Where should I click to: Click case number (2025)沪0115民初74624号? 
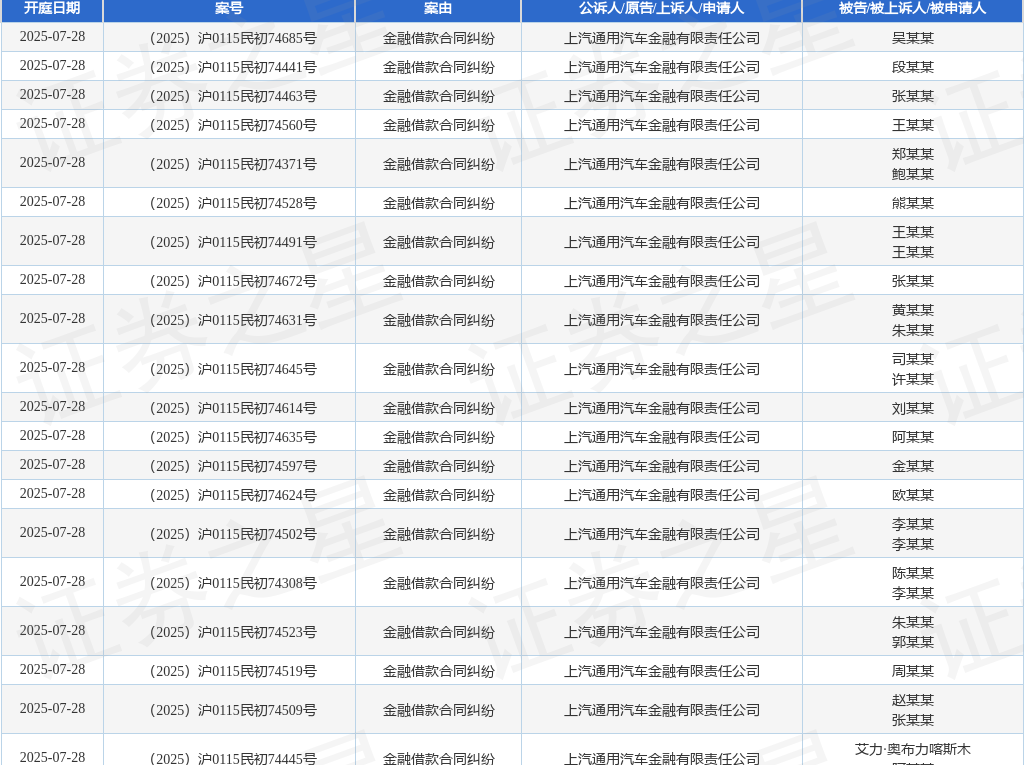pos(233,496)
